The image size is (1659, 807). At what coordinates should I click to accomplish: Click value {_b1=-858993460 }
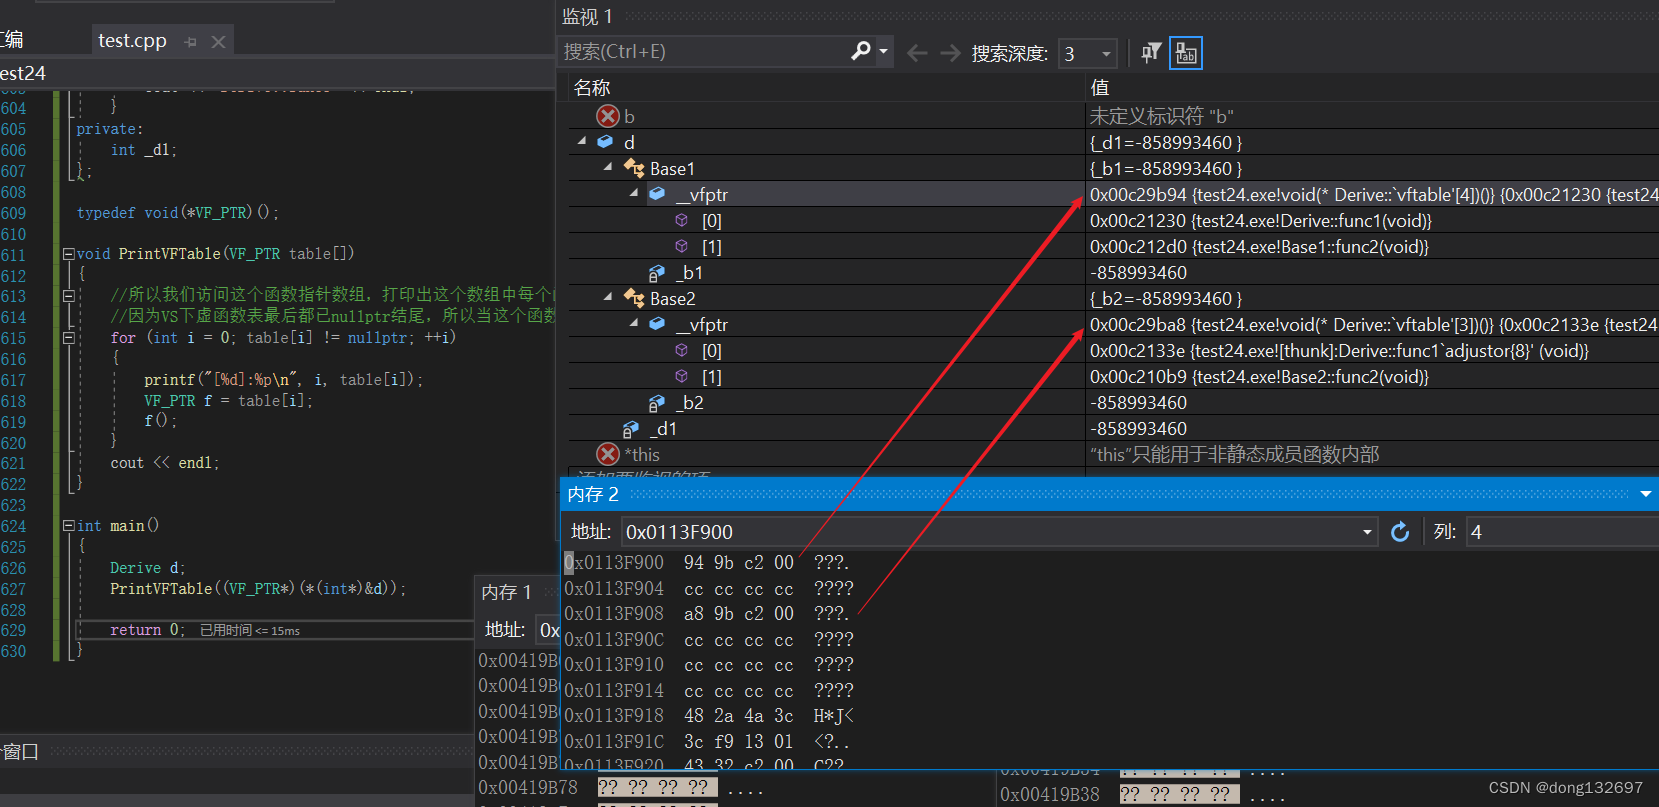coord(1166,169)
